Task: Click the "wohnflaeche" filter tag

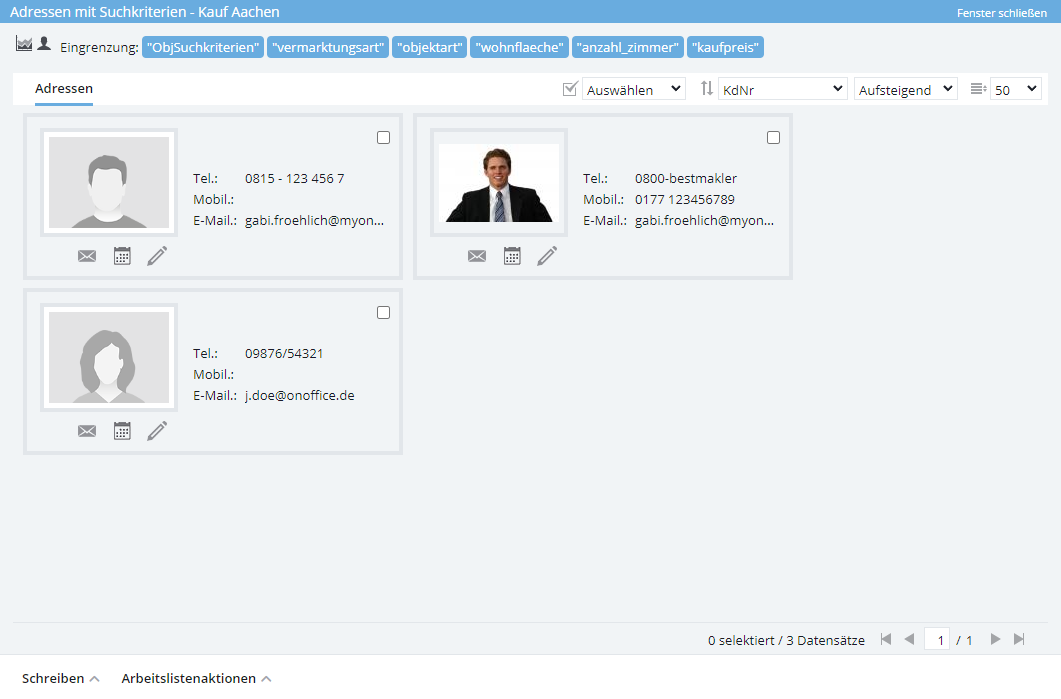Action: (x=520, y=47)
